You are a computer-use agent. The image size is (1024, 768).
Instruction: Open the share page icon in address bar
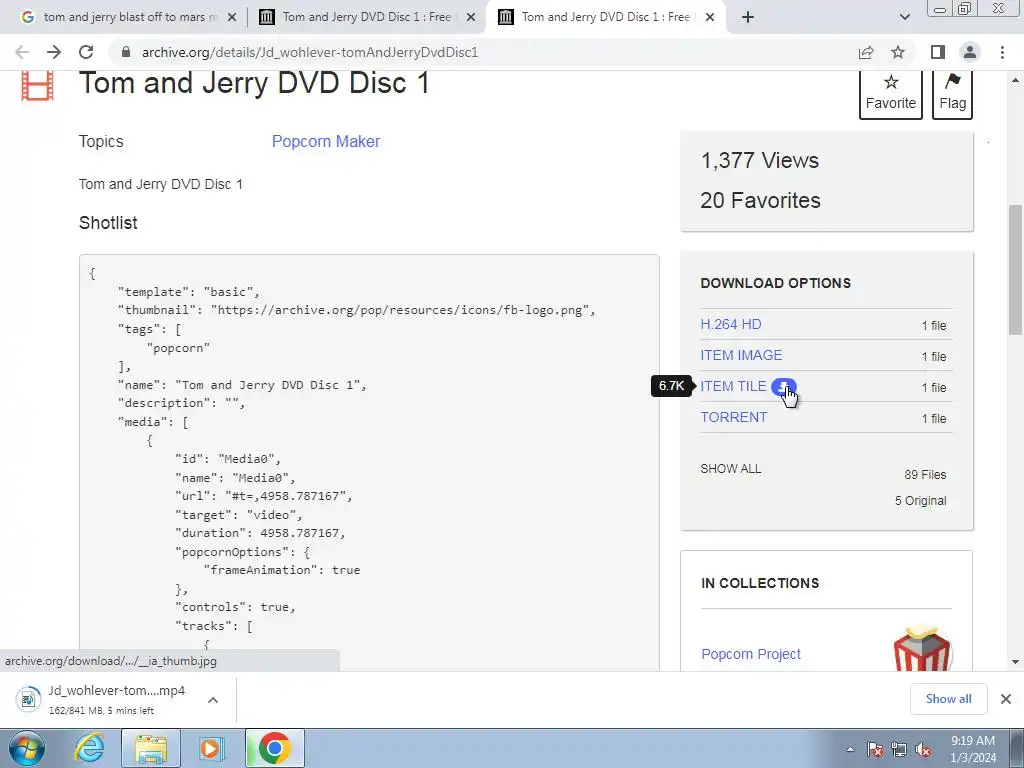click(x=866, y=52)
